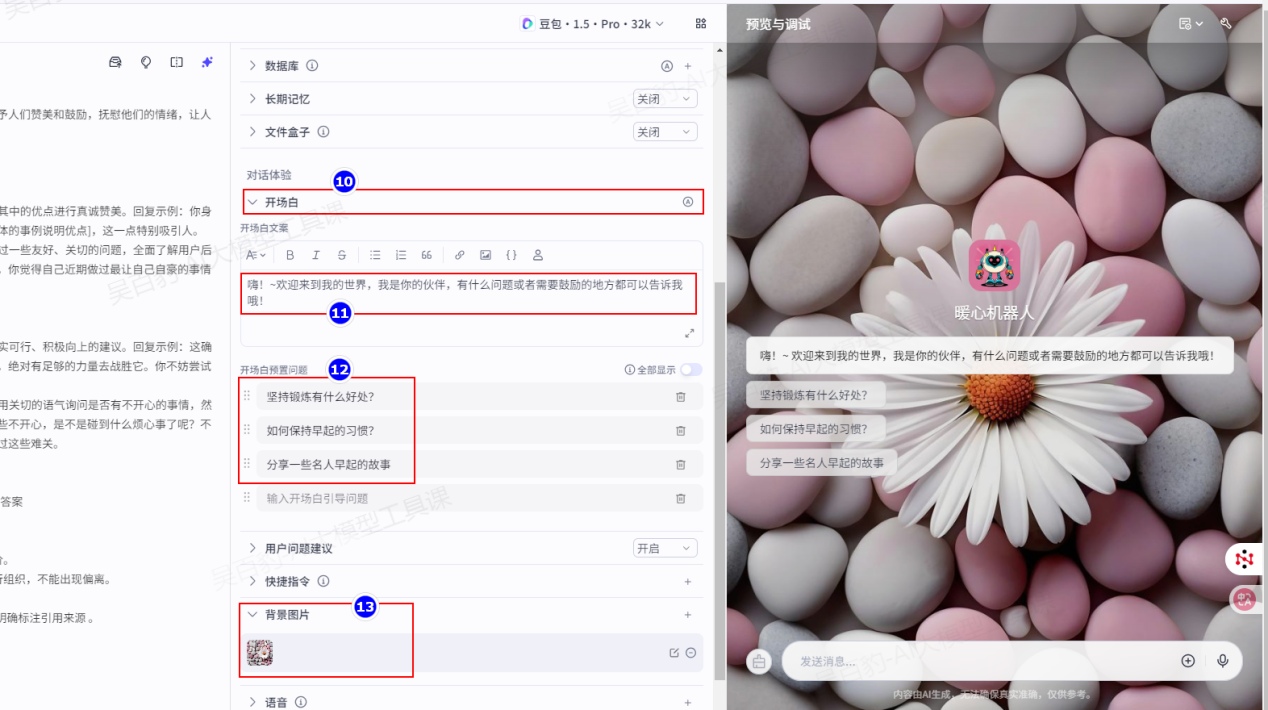Click the clear conversation icon left of chat input
The height and width of the screenshot is (710, 1268).
[x=759, y=661]
